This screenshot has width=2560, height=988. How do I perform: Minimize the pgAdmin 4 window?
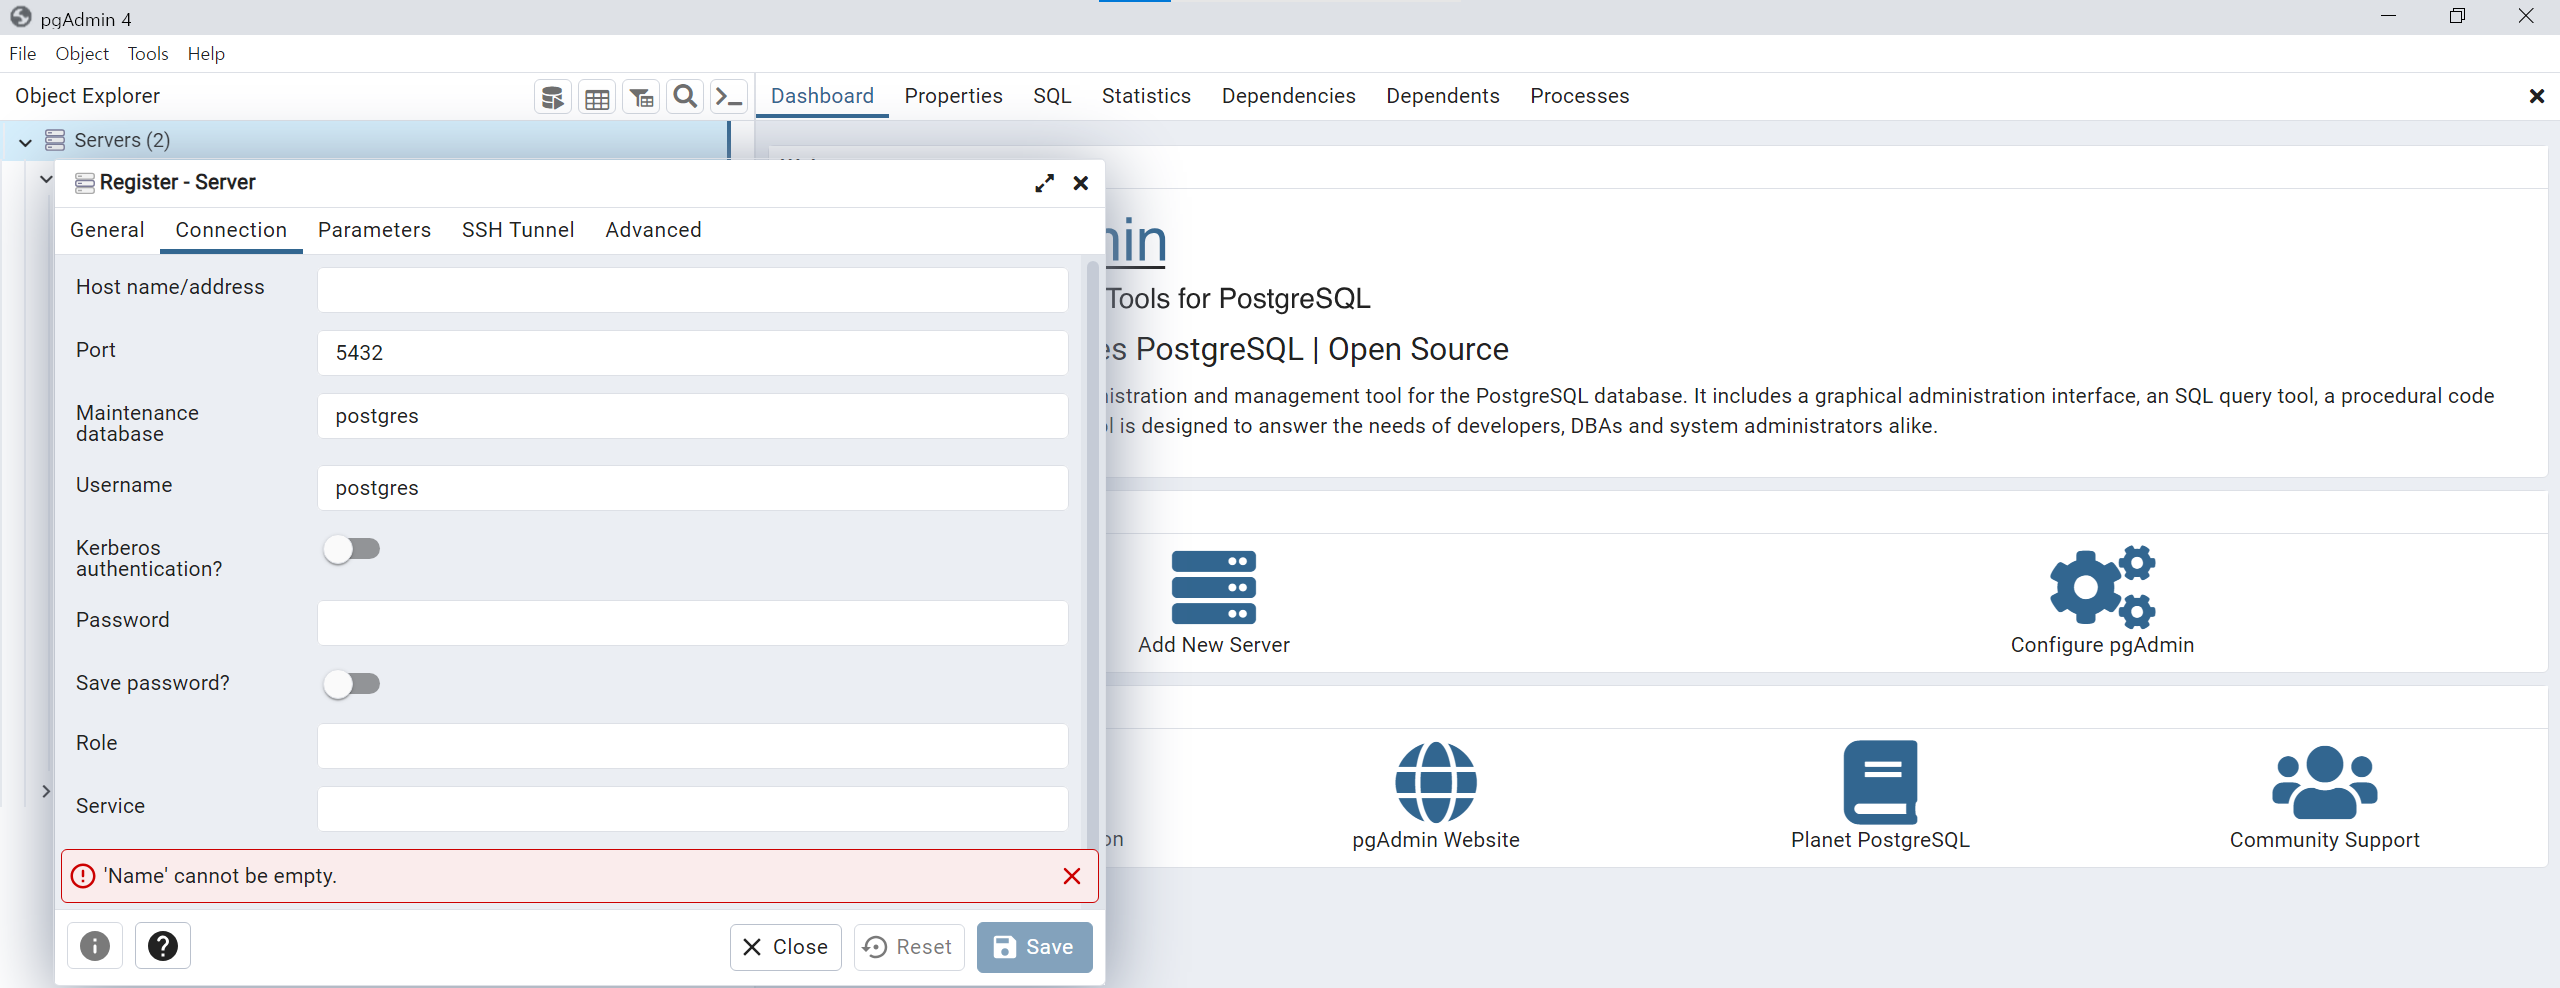pyautogui.click(x=2388, y=17)
